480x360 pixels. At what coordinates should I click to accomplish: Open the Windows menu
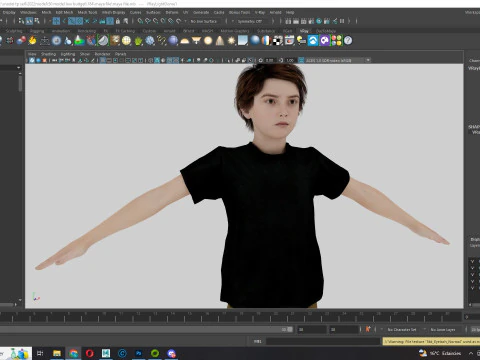[x=28, y=12]
